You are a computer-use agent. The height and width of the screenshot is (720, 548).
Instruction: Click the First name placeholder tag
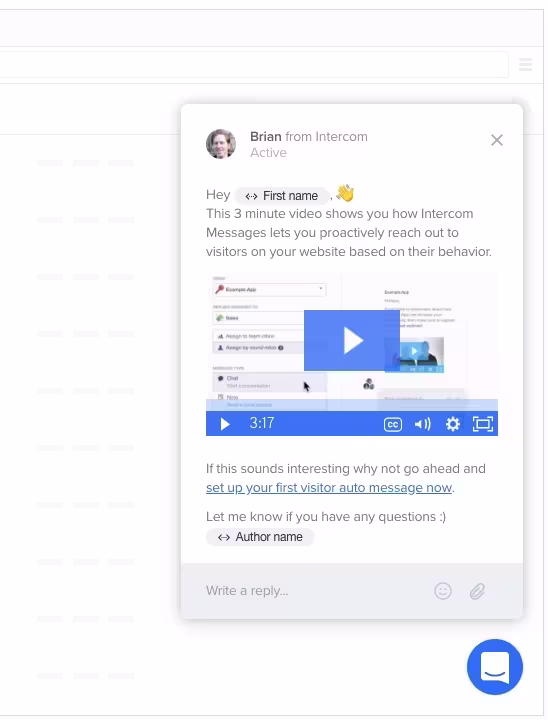click(282, 196)
